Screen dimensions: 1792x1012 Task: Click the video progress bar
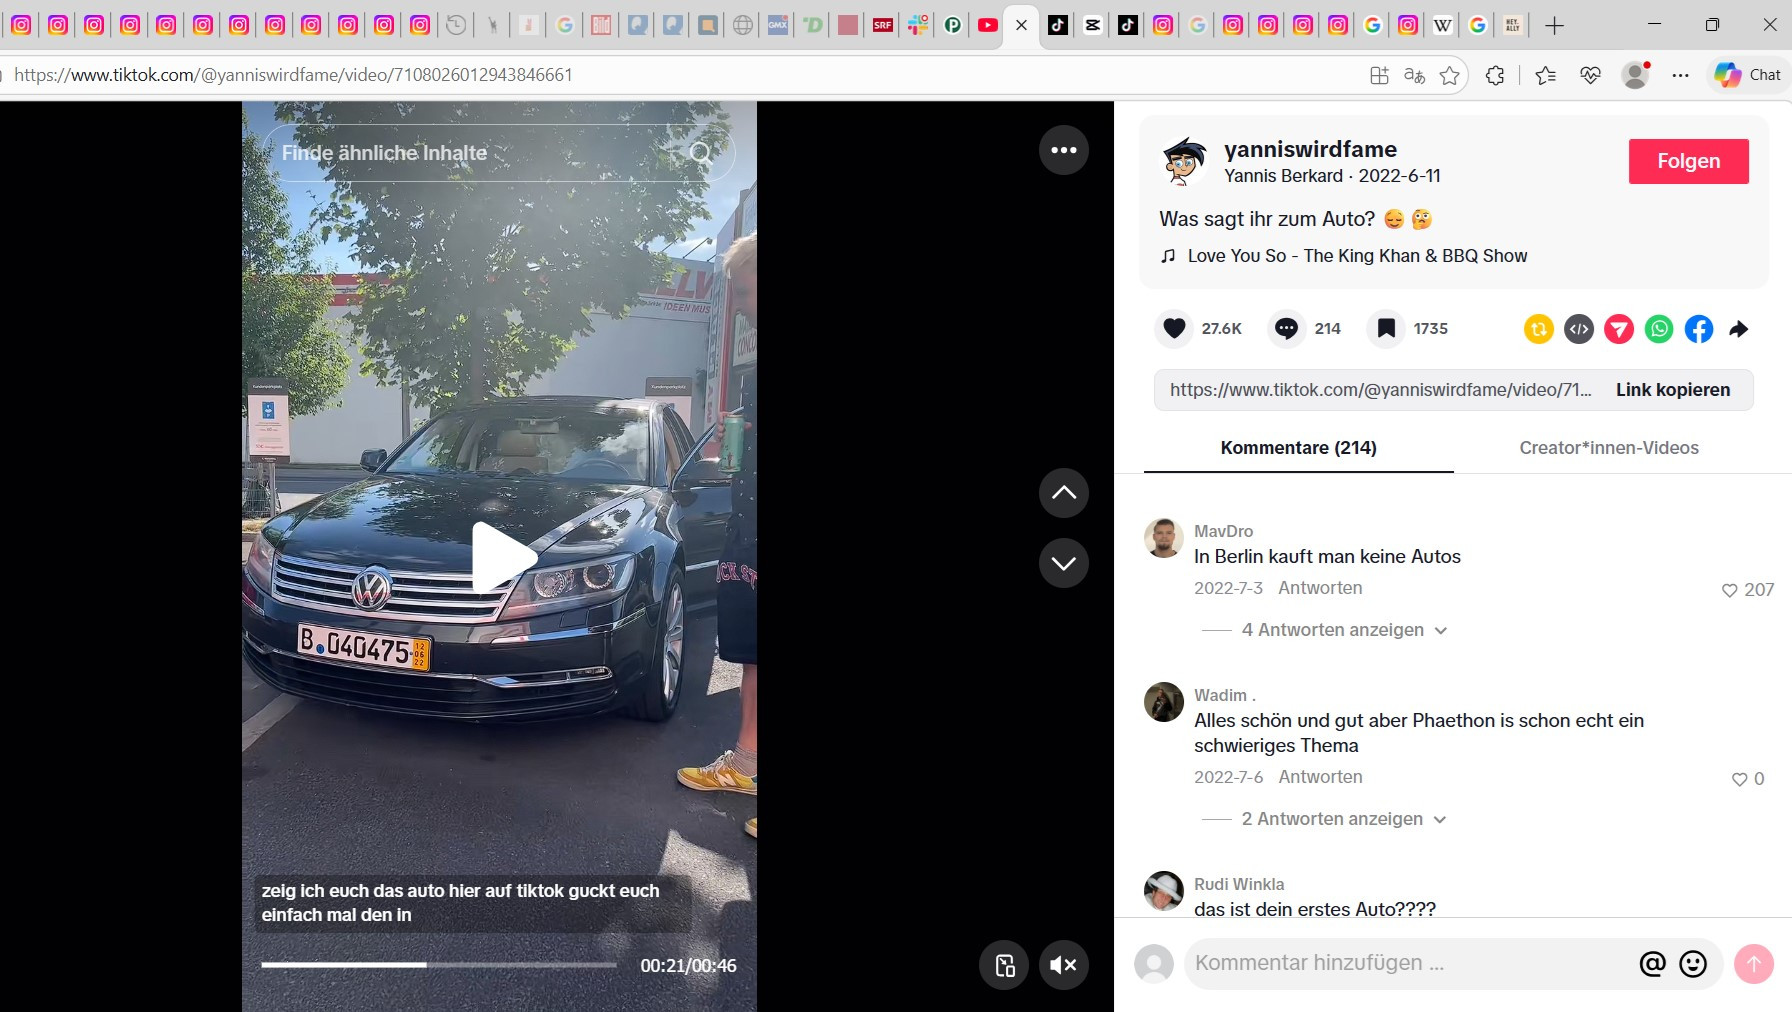coord(438,965)
